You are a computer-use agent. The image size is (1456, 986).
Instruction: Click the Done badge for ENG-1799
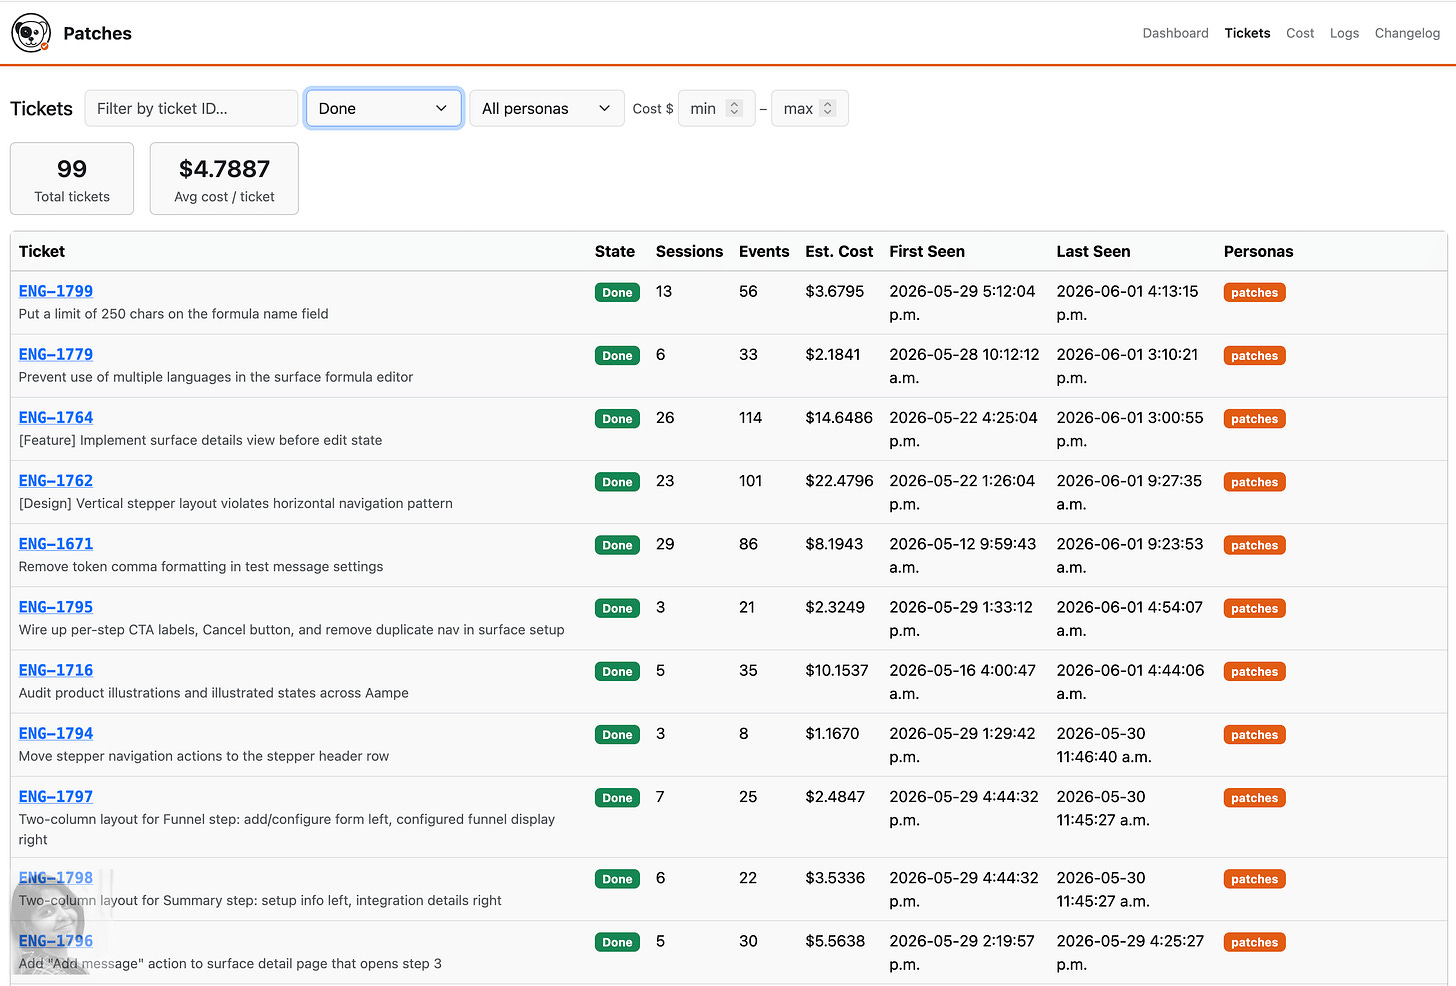click(617, 292)
